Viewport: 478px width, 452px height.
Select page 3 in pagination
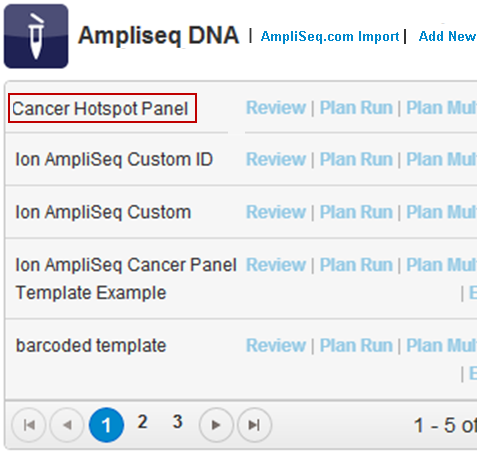point(177,422)
